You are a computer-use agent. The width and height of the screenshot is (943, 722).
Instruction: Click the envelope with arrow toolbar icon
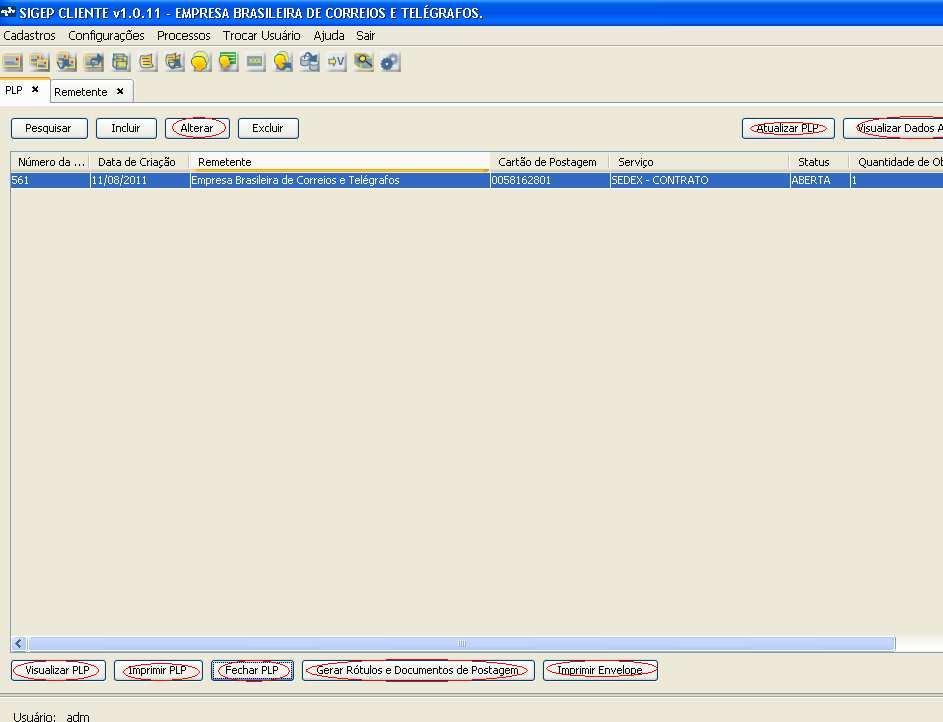[x=93, y=61]
